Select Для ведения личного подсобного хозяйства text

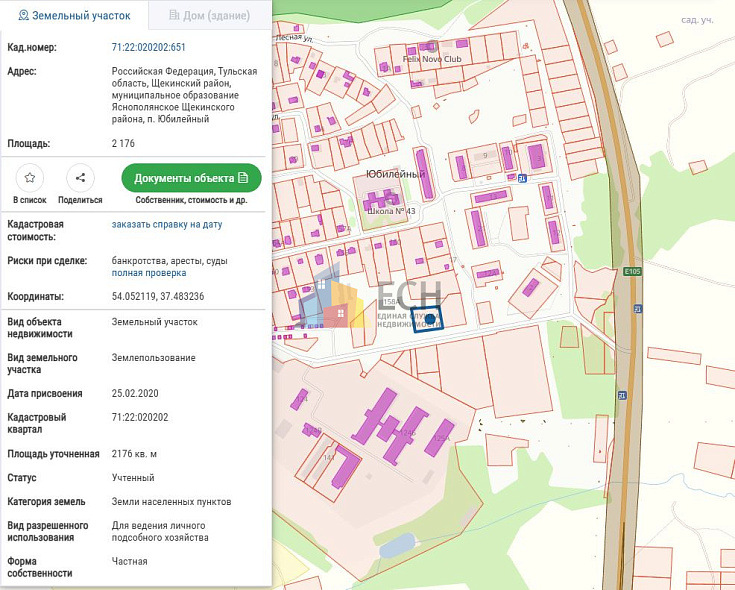click(x=160, y=531)
